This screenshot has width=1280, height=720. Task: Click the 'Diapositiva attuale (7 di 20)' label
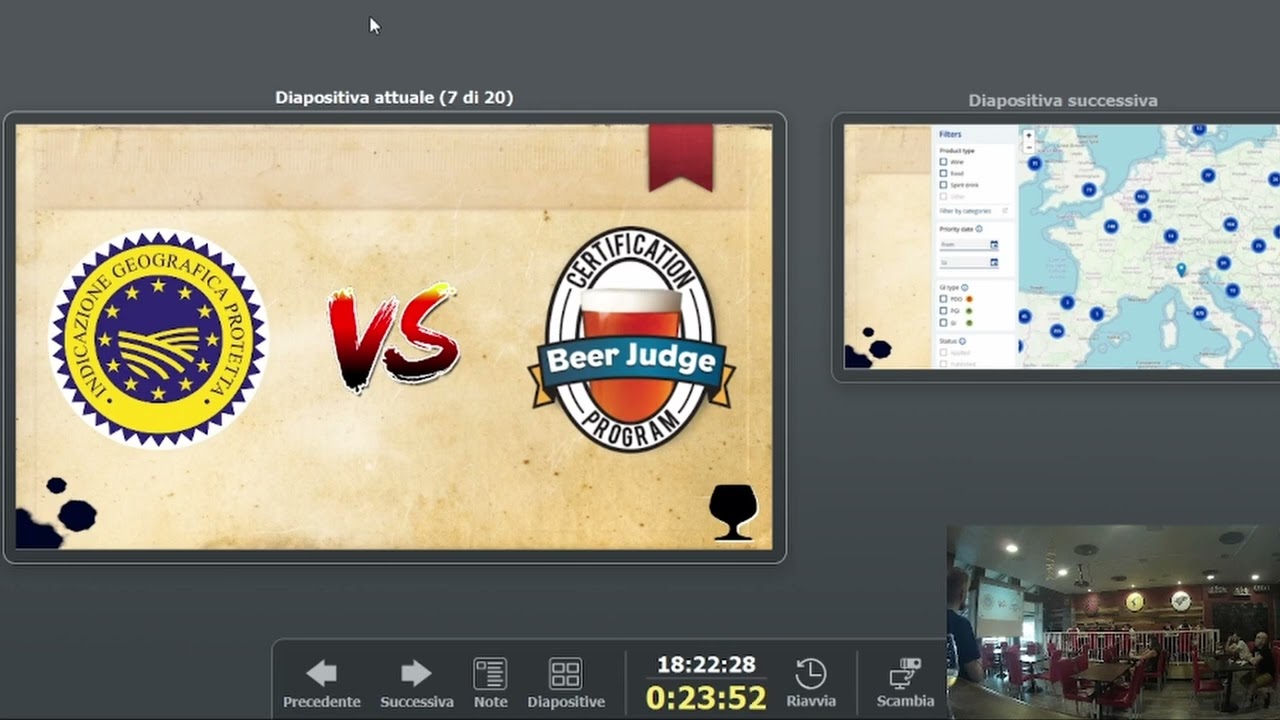click(x=394, y=97)
